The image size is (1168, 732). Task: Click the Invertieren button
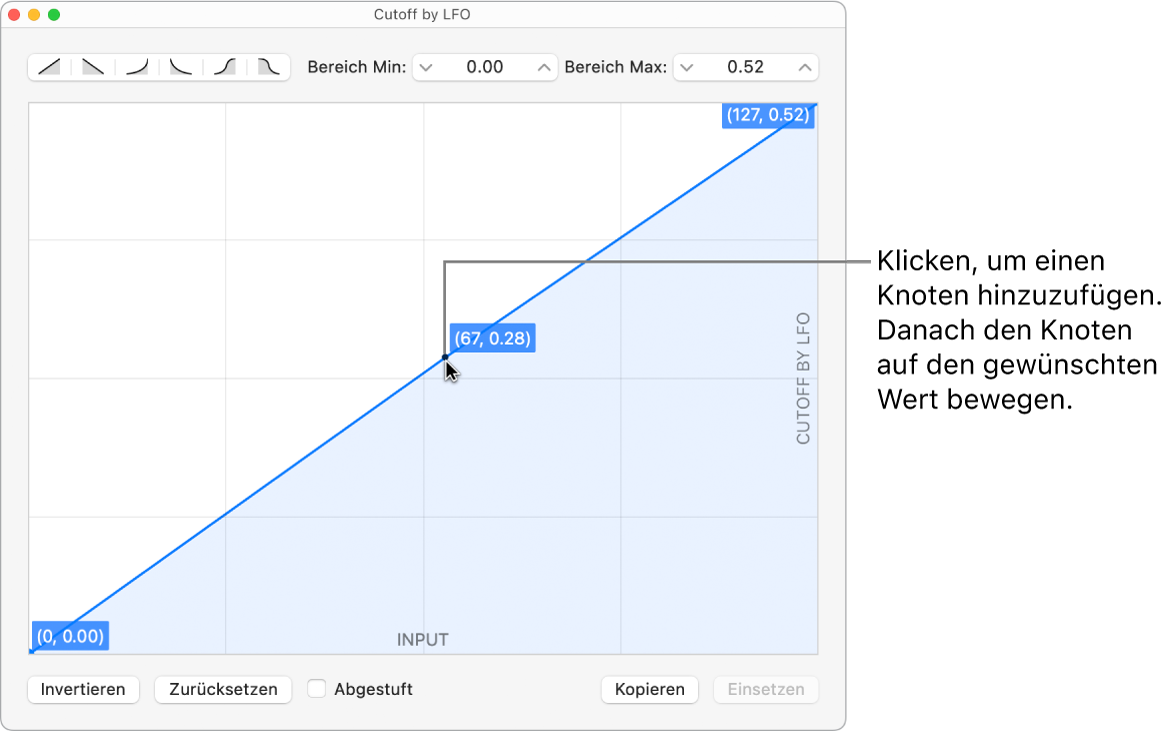point(83,689)
